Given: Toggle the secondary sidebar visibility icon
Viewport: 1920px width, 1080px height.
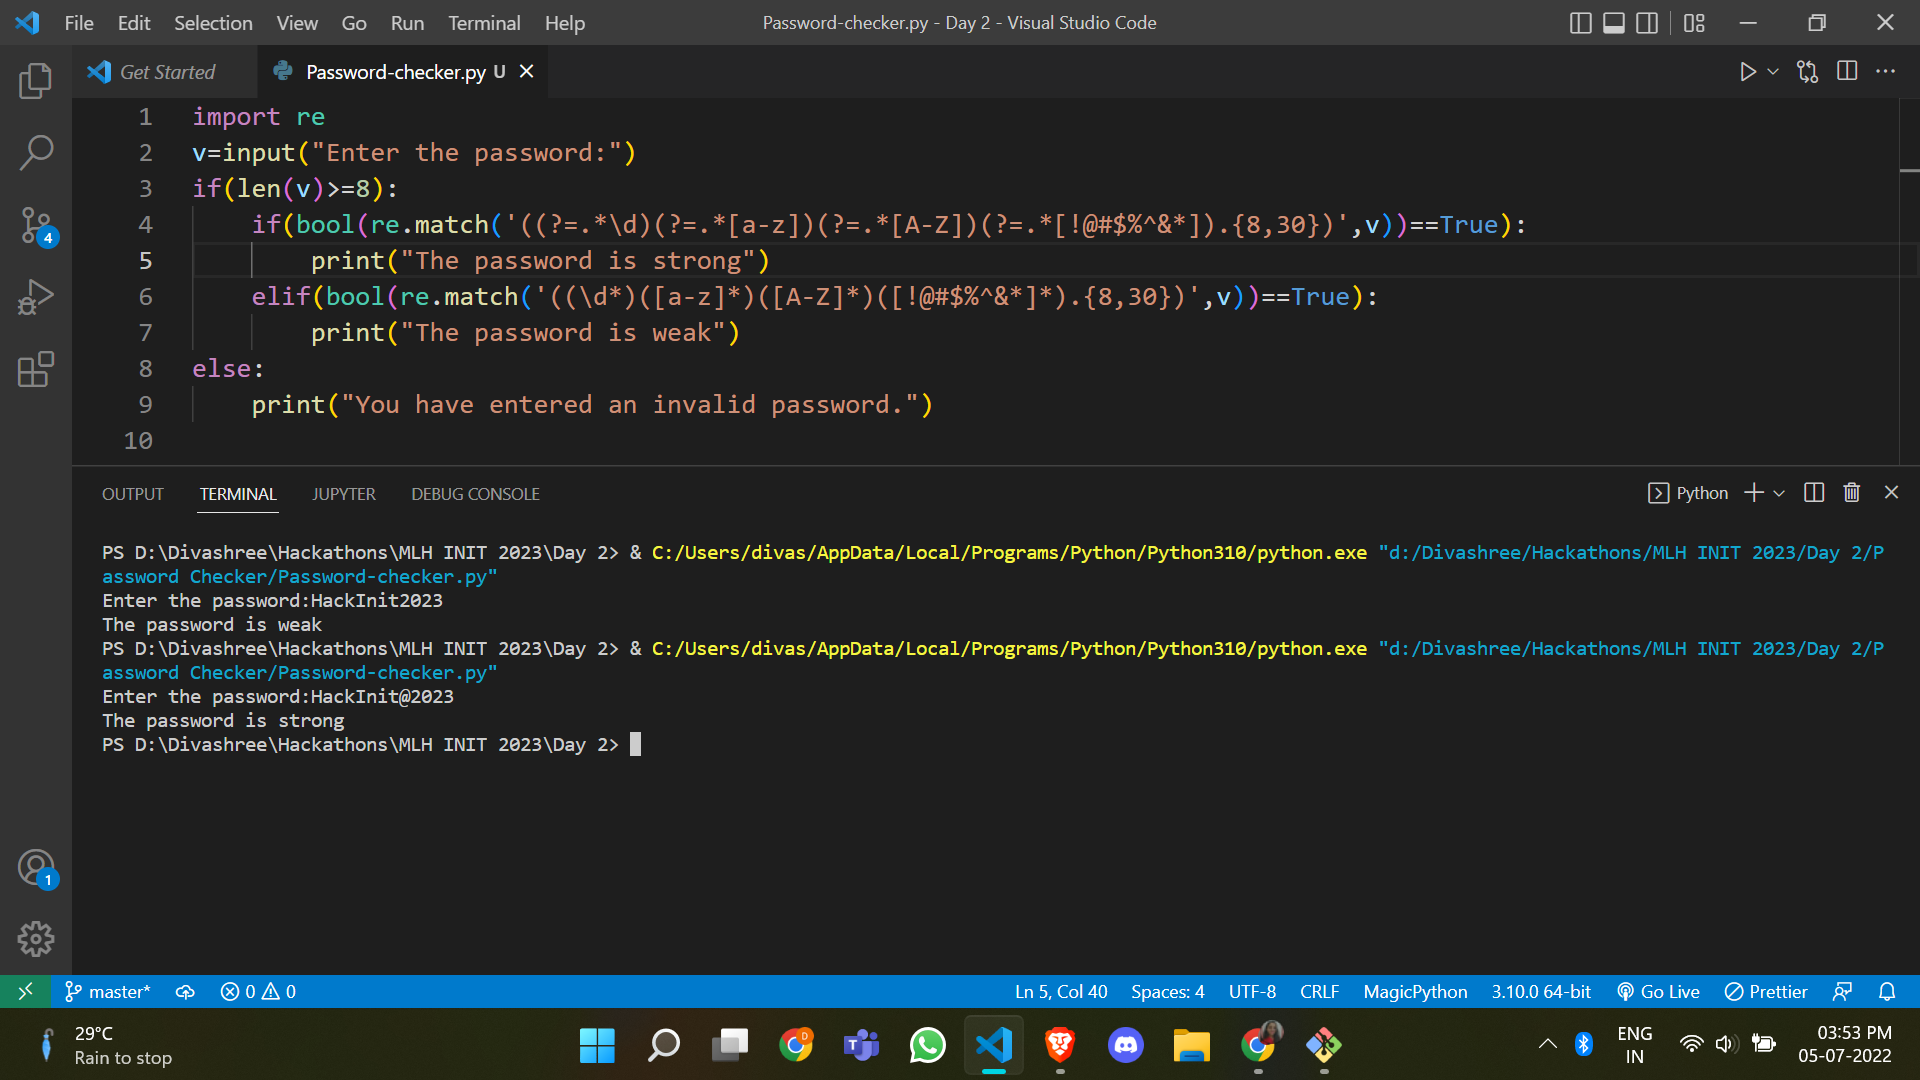Looking at the screenshot, I should coord(1647,22).
